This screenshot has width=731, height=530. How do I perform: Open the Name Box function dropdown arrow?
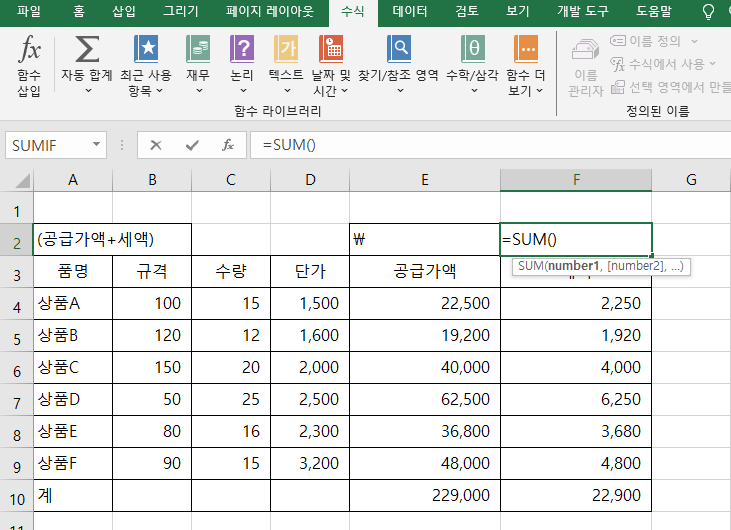[x=97, y=144]
